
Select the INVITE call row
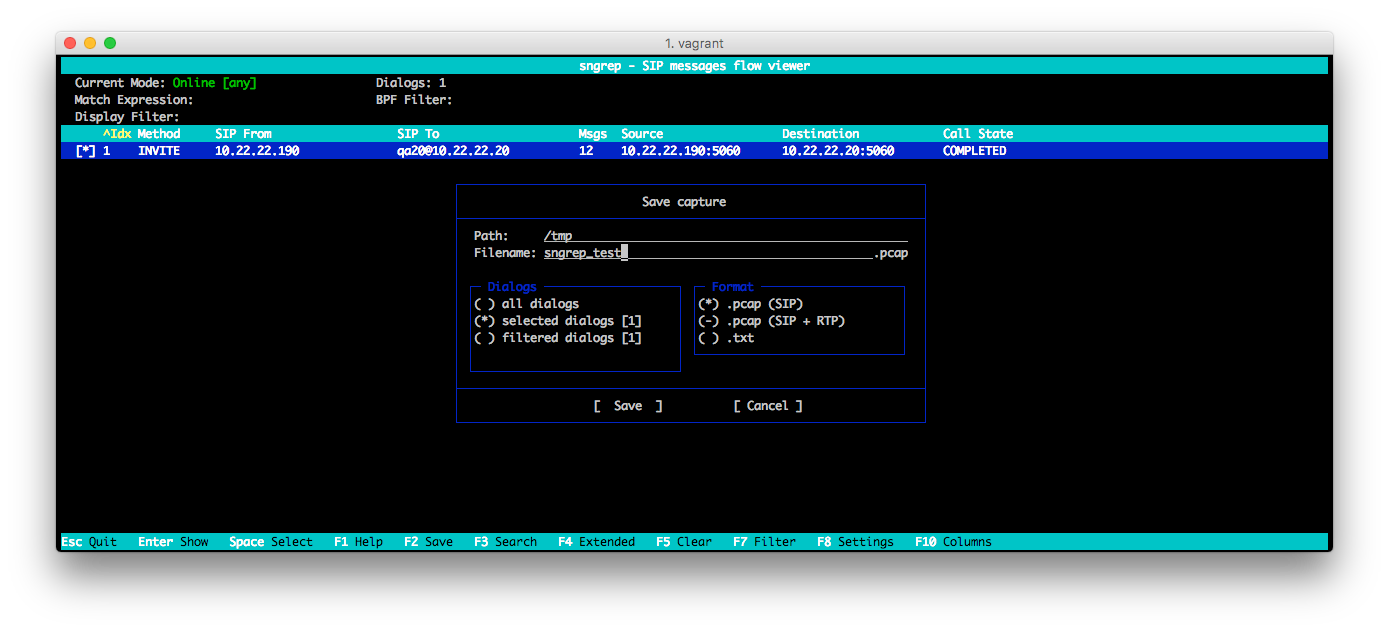[x=400, y=150]
